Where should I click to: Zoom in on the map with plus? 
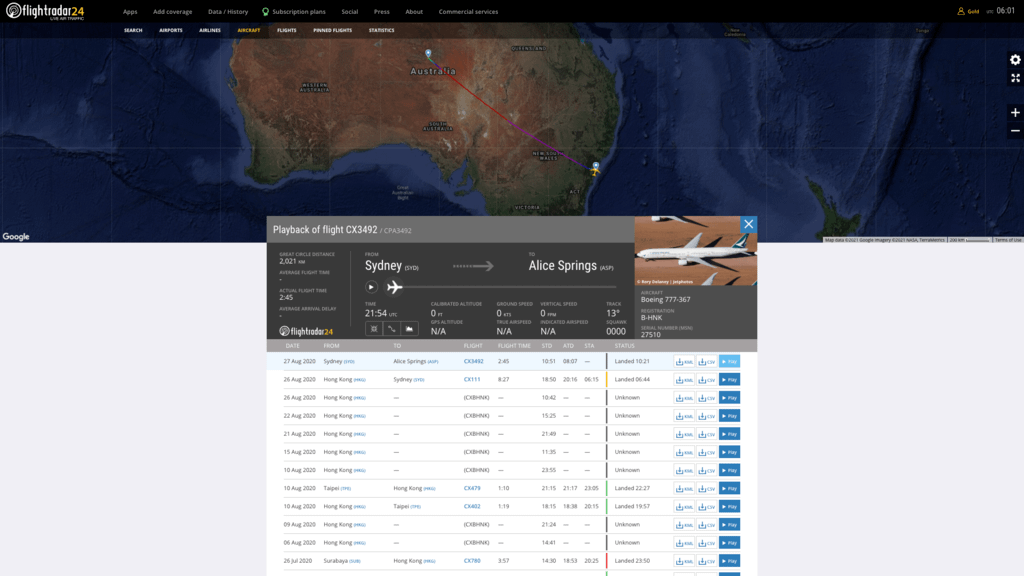coord(1015,112)
